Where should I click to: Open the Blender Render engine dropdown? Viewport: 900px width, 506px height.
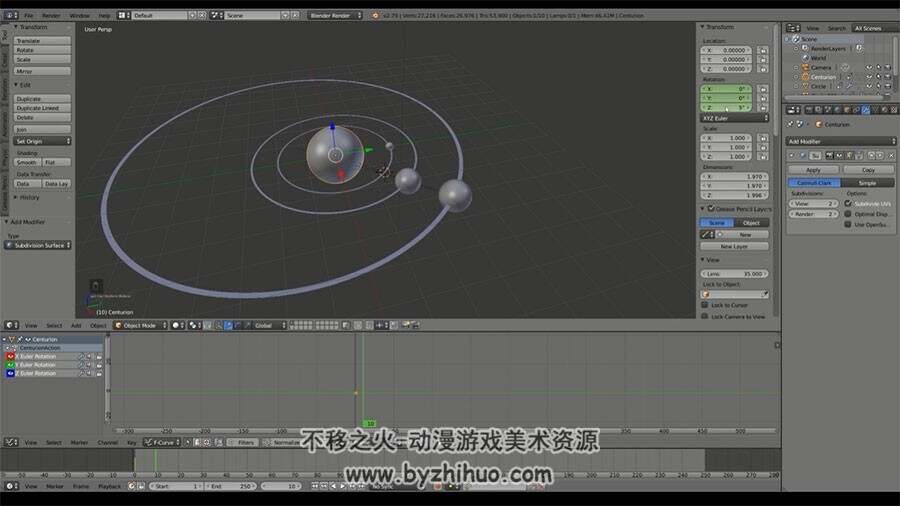click(x=336, y=15)
